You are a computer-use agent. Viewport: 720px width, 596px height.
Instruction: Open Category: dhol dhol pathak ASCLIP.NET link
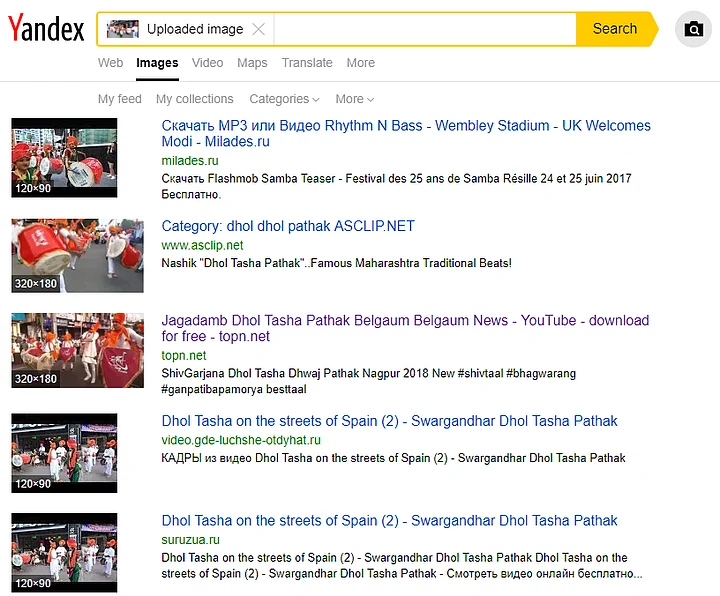click(288, 226)
